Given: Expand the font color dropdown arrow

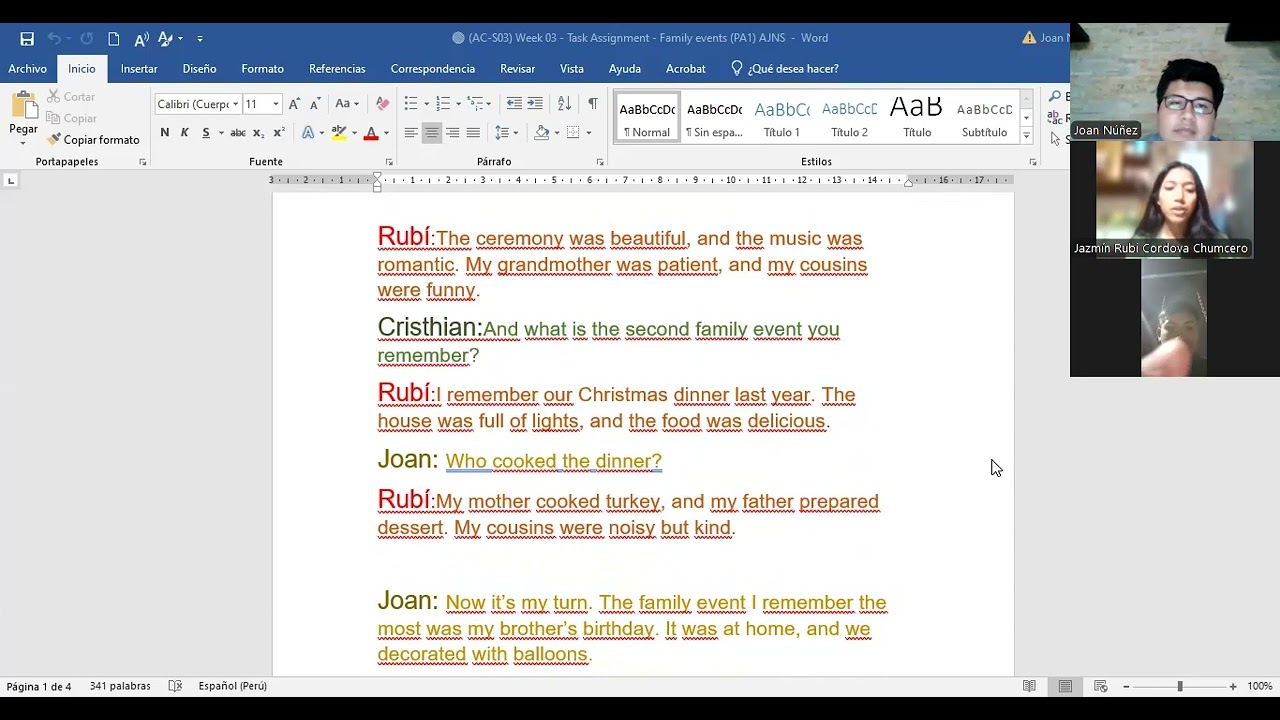Looking at the screenshot, I should click(386, 133).
